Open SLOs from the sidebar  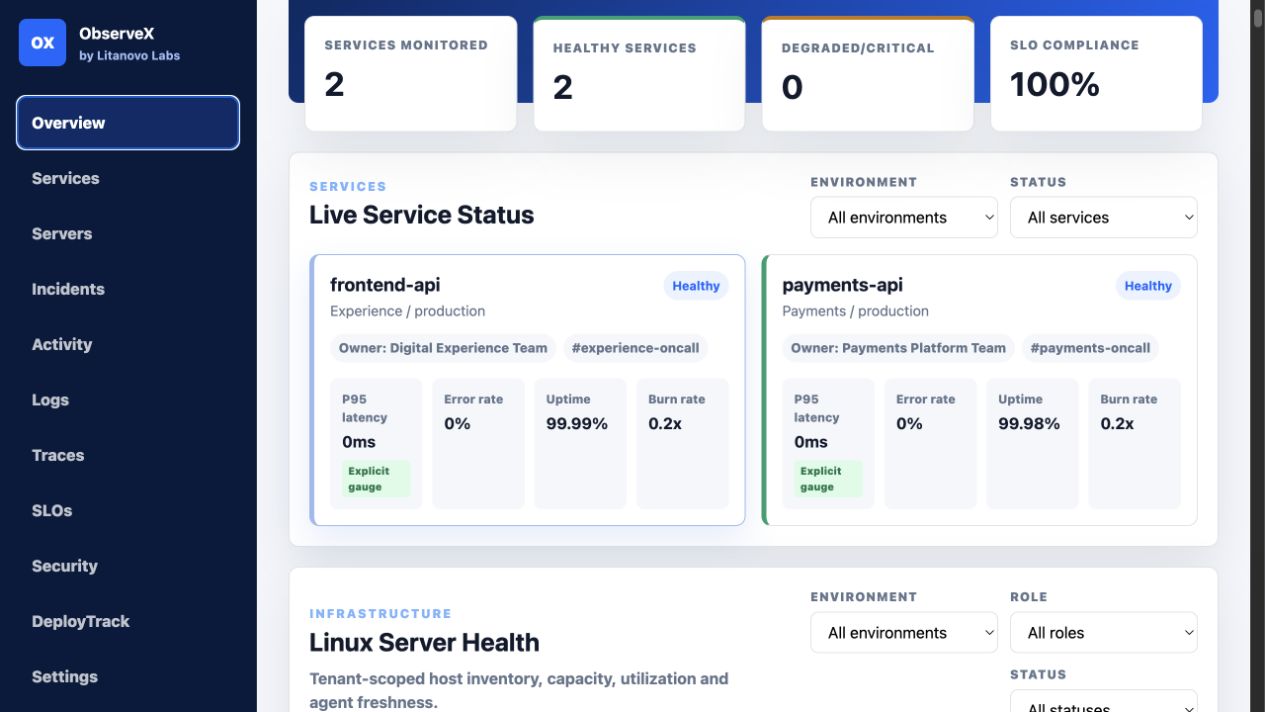click(128, 510)
